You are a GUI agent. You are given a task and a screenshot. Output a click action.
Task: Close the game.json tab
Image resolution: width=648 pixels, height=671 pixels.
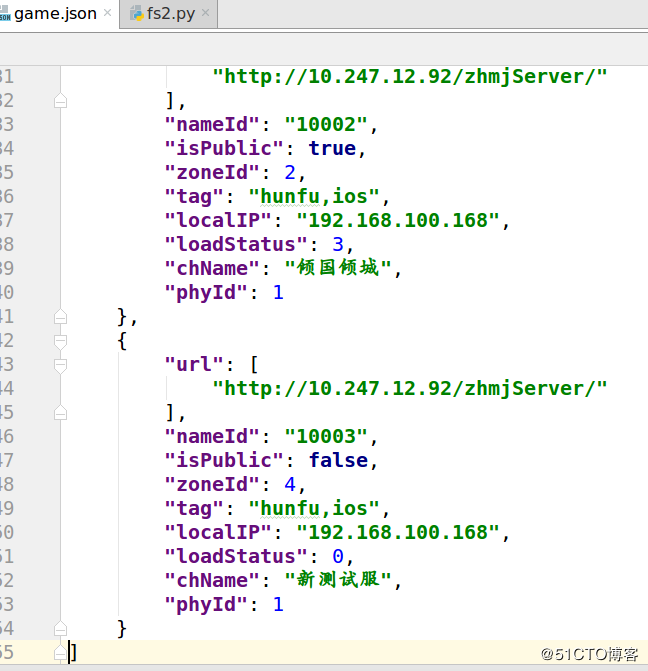(x=108, y=13)
